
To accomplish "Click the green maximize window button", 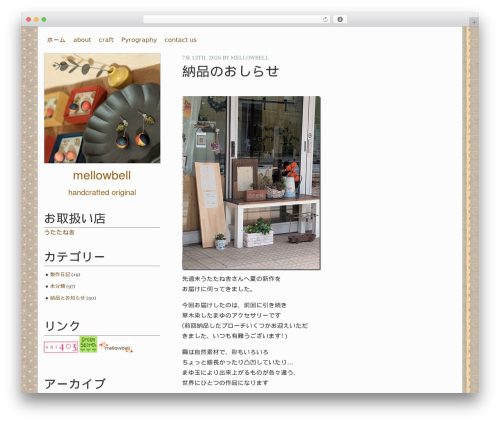I will [44, 19].
